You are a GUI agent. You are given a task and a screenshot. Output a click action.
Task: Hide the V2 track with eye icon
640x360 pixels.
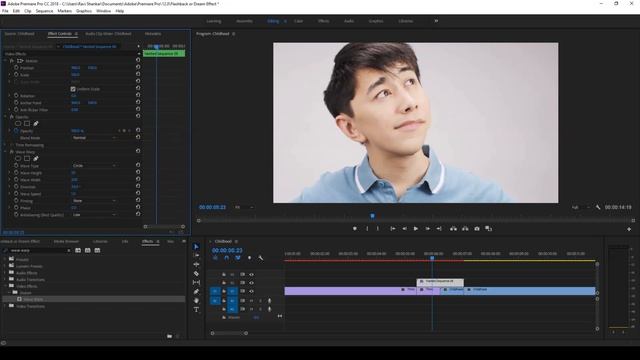(251, 283)
